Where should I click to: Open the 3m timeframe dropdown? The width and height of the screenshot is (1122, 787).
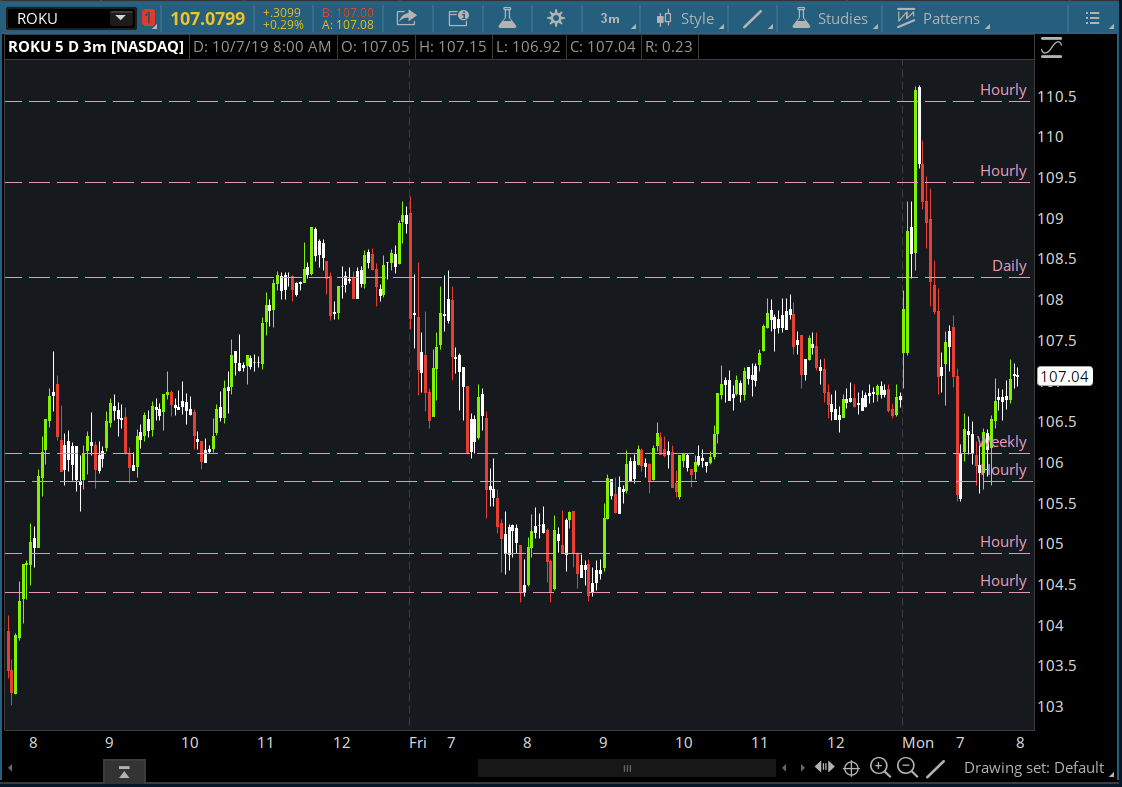(611, 17)
